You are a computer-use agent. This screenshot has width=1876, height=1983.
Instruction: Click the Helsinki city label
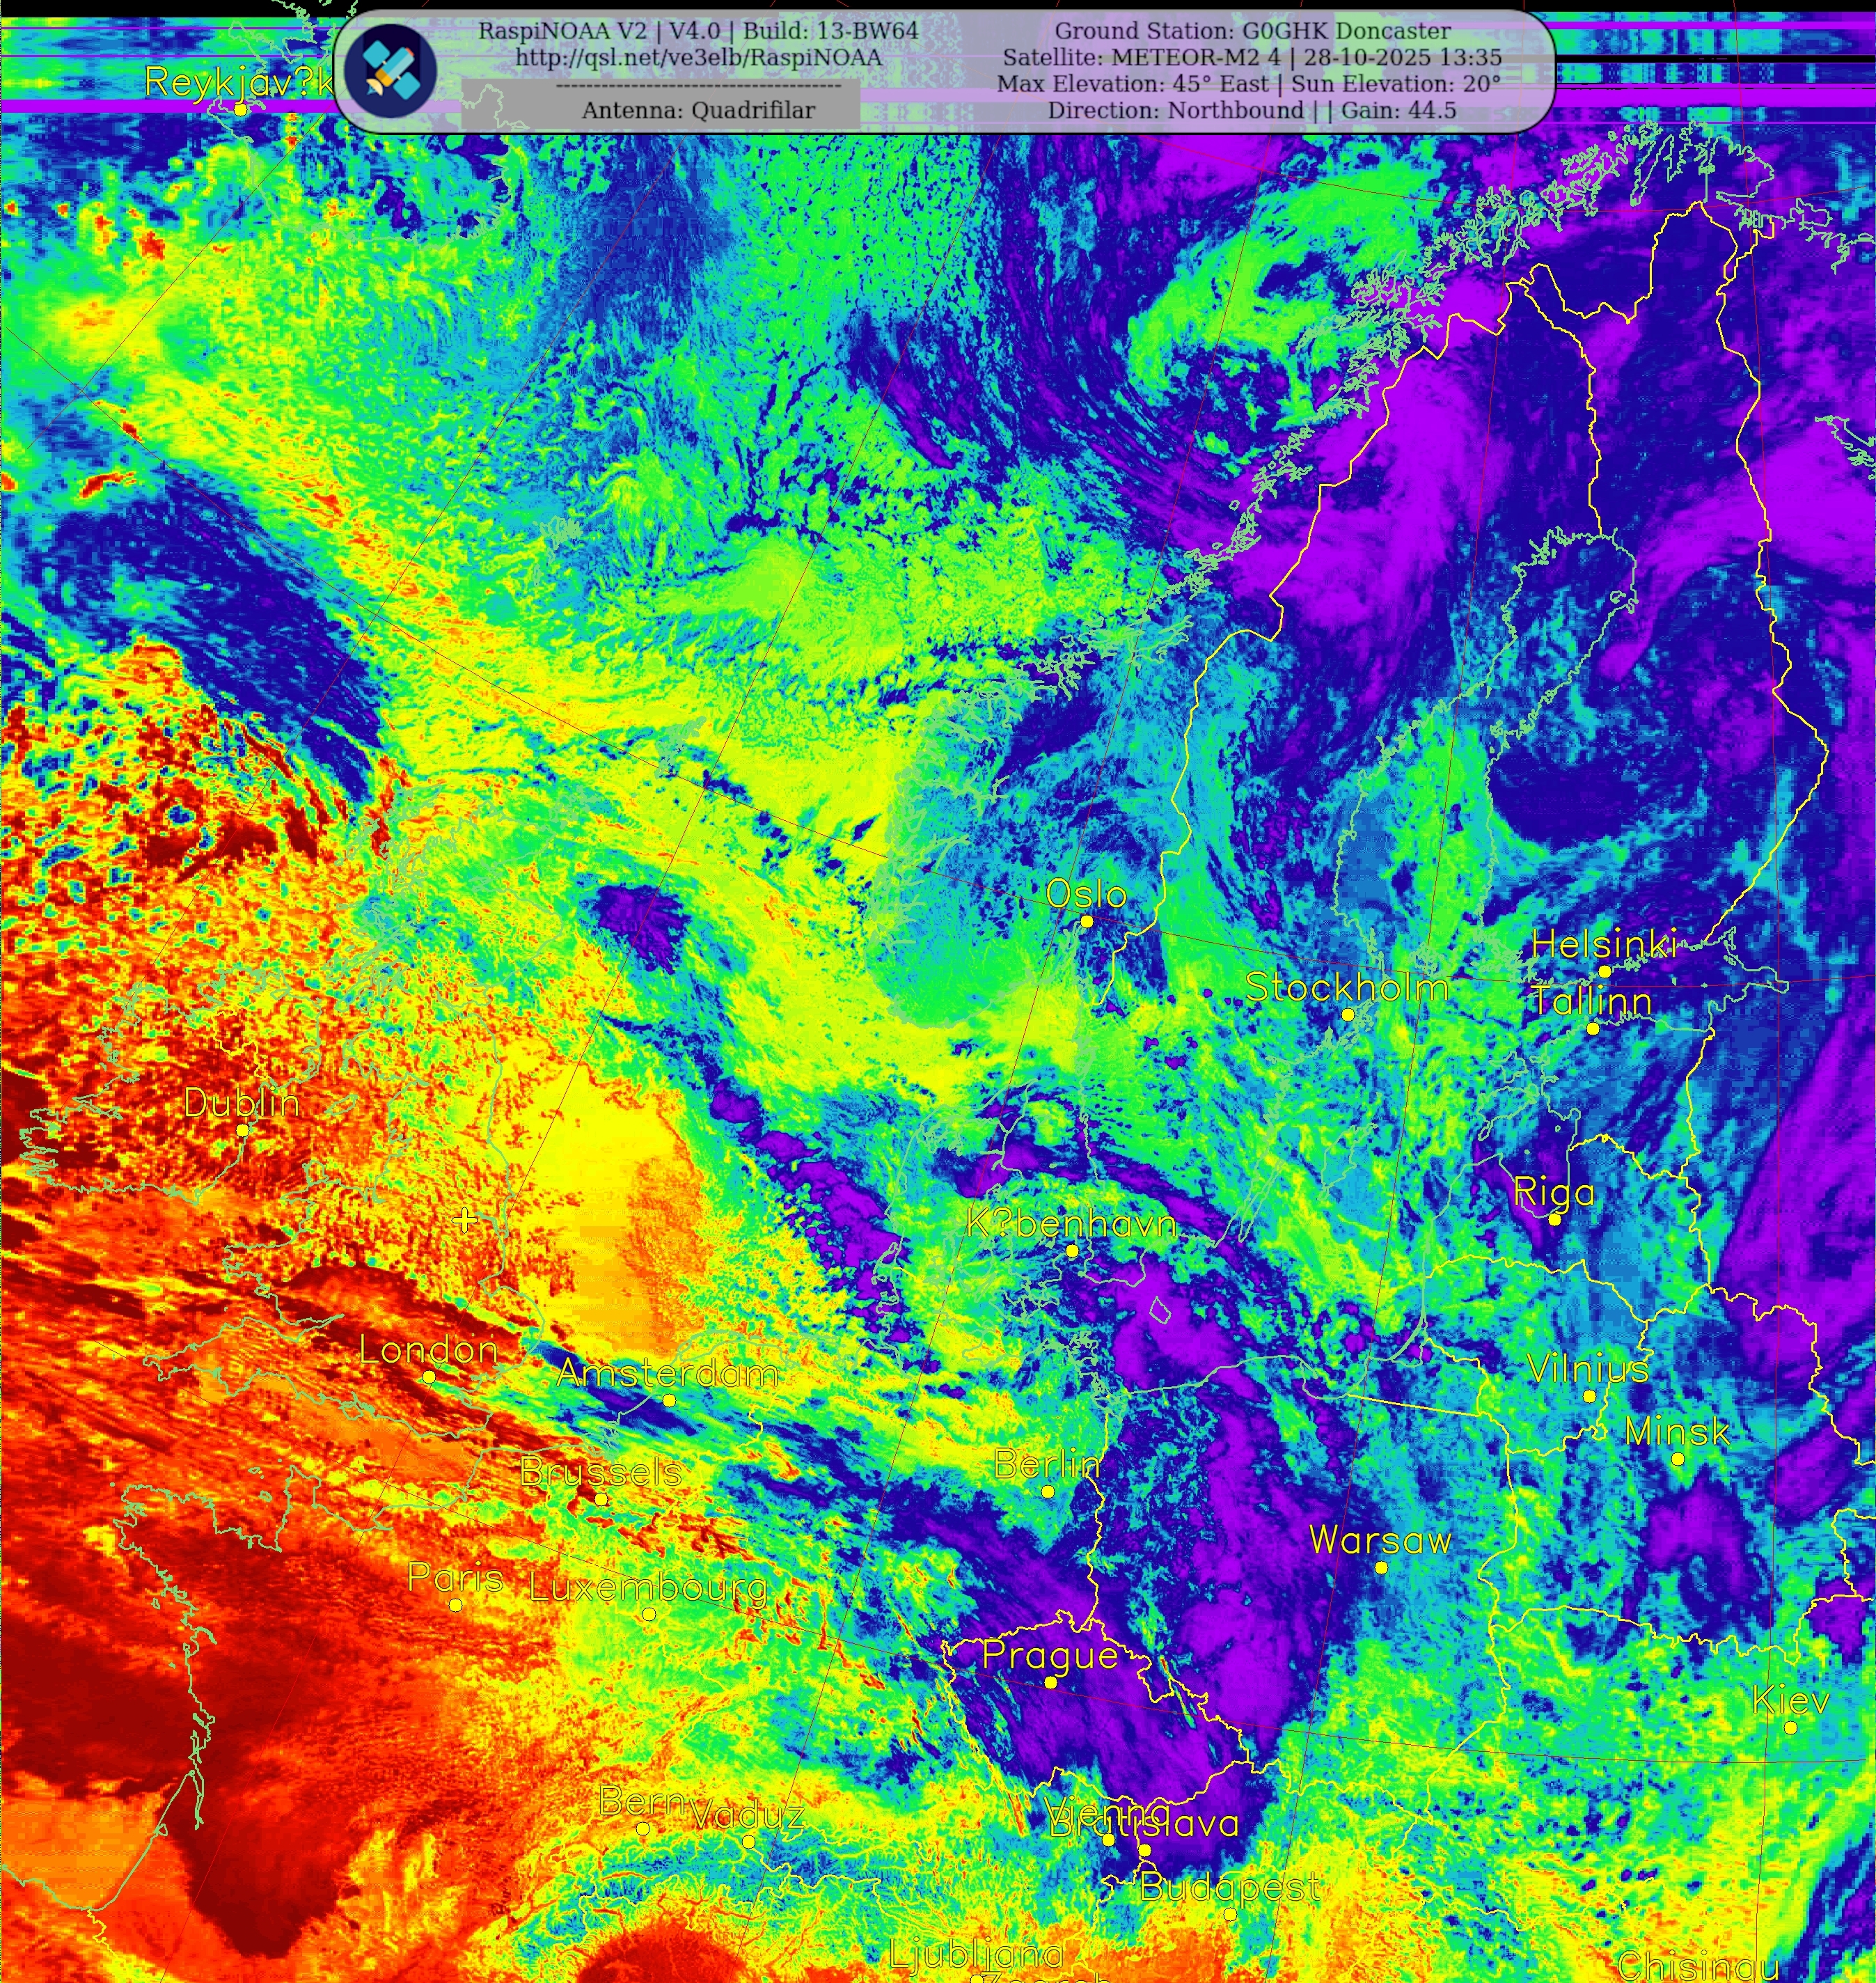pyautogui.click(x=1603, y=944)
